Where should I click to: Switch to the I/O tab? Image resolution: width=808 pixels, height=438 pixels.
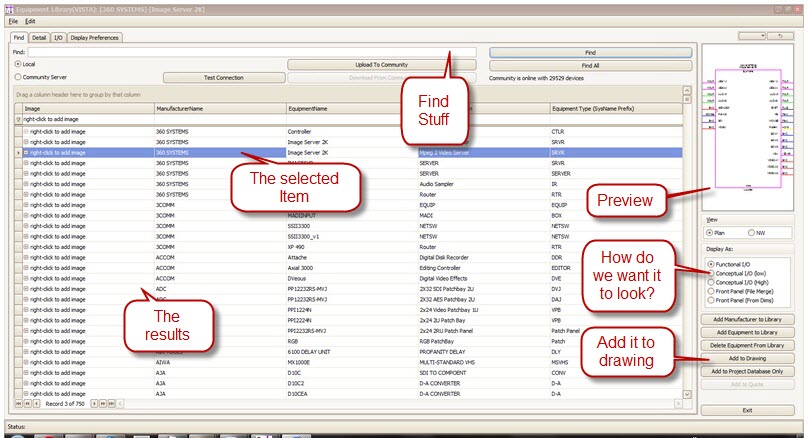(x=58, y=38)
